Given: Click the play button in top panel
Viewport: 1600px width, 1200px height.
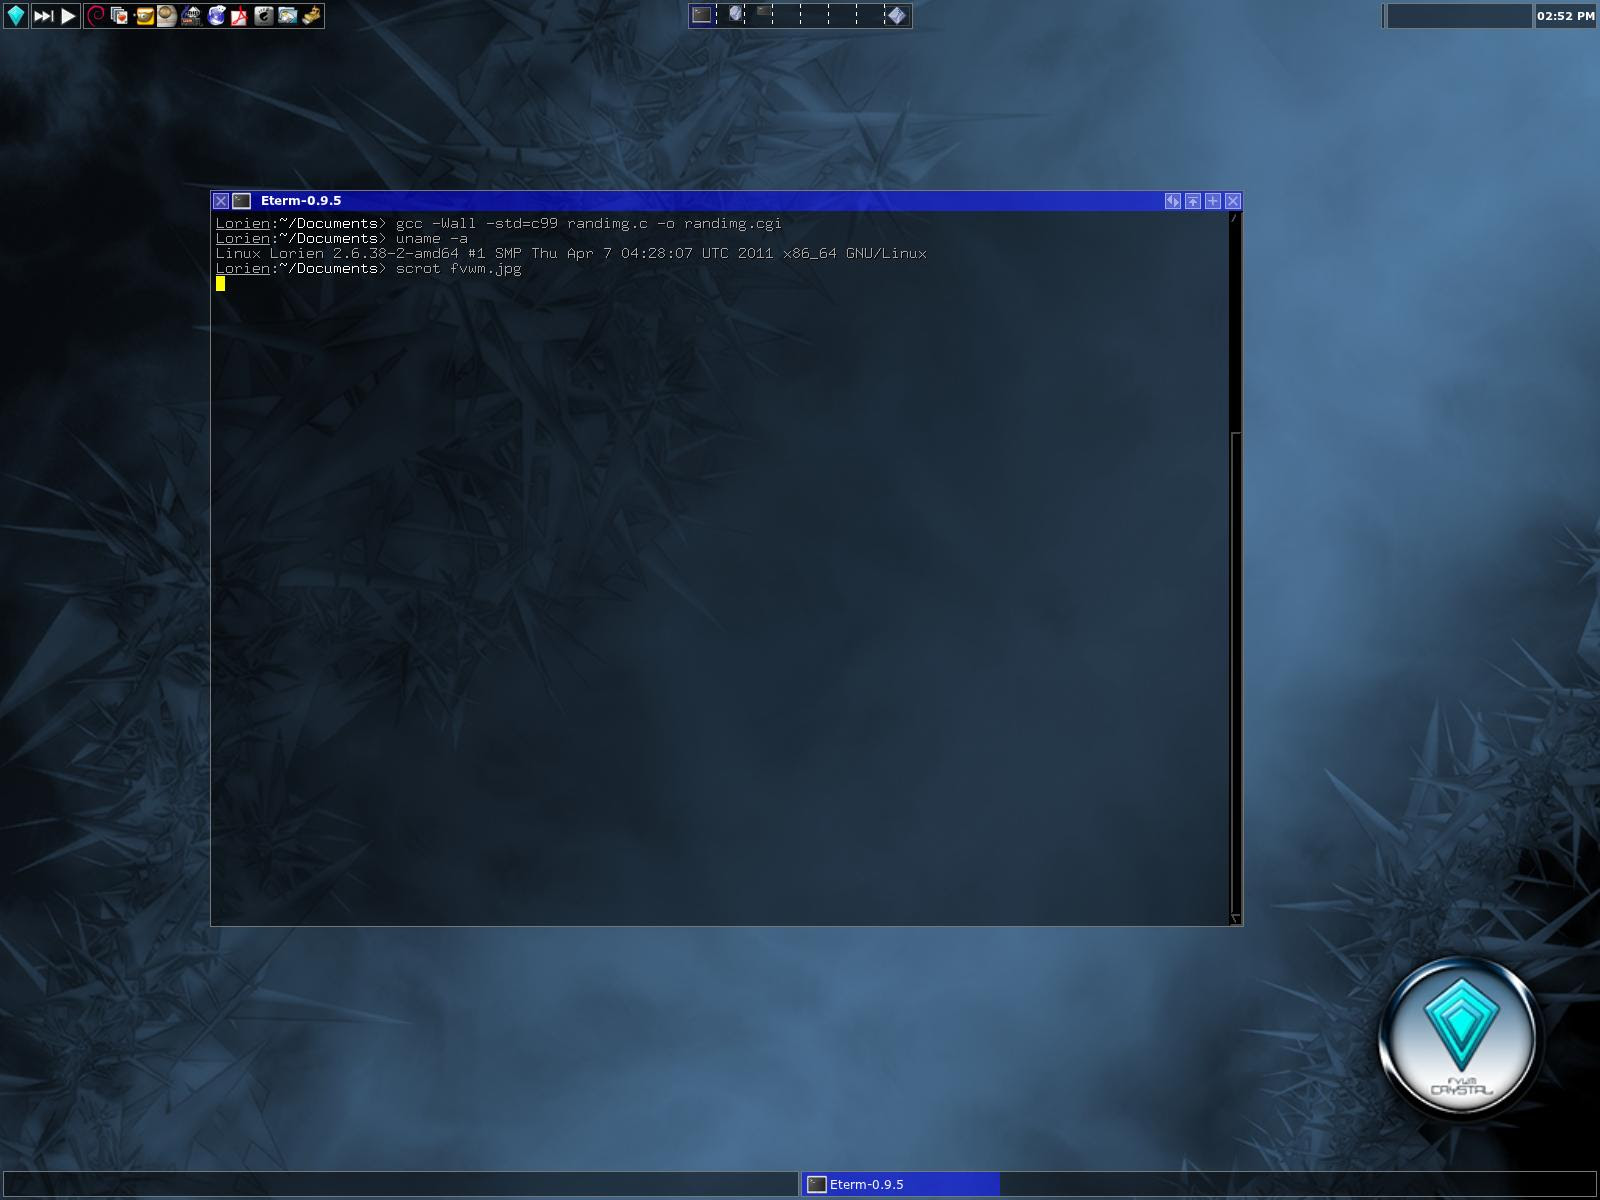Looking at the screenshot, I should pyautogui.click(x=68, y=16).
